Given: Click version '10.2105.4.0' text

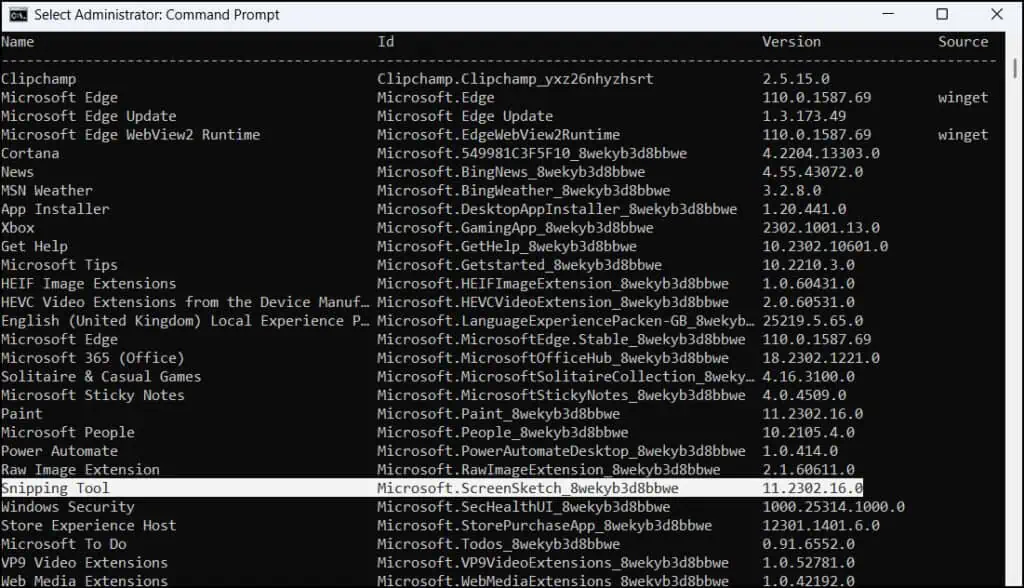Looking at the screenshot, I should (x=808, y=433).
